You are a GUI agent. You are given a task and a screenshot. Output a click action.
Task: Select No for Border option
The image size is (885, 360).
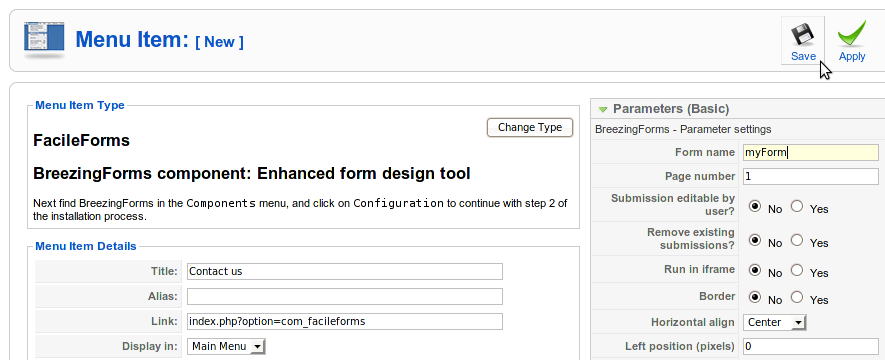755,297
